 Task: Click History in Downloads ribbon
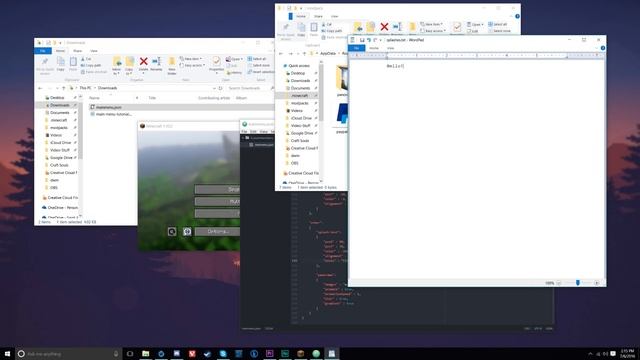click(234, 73)
